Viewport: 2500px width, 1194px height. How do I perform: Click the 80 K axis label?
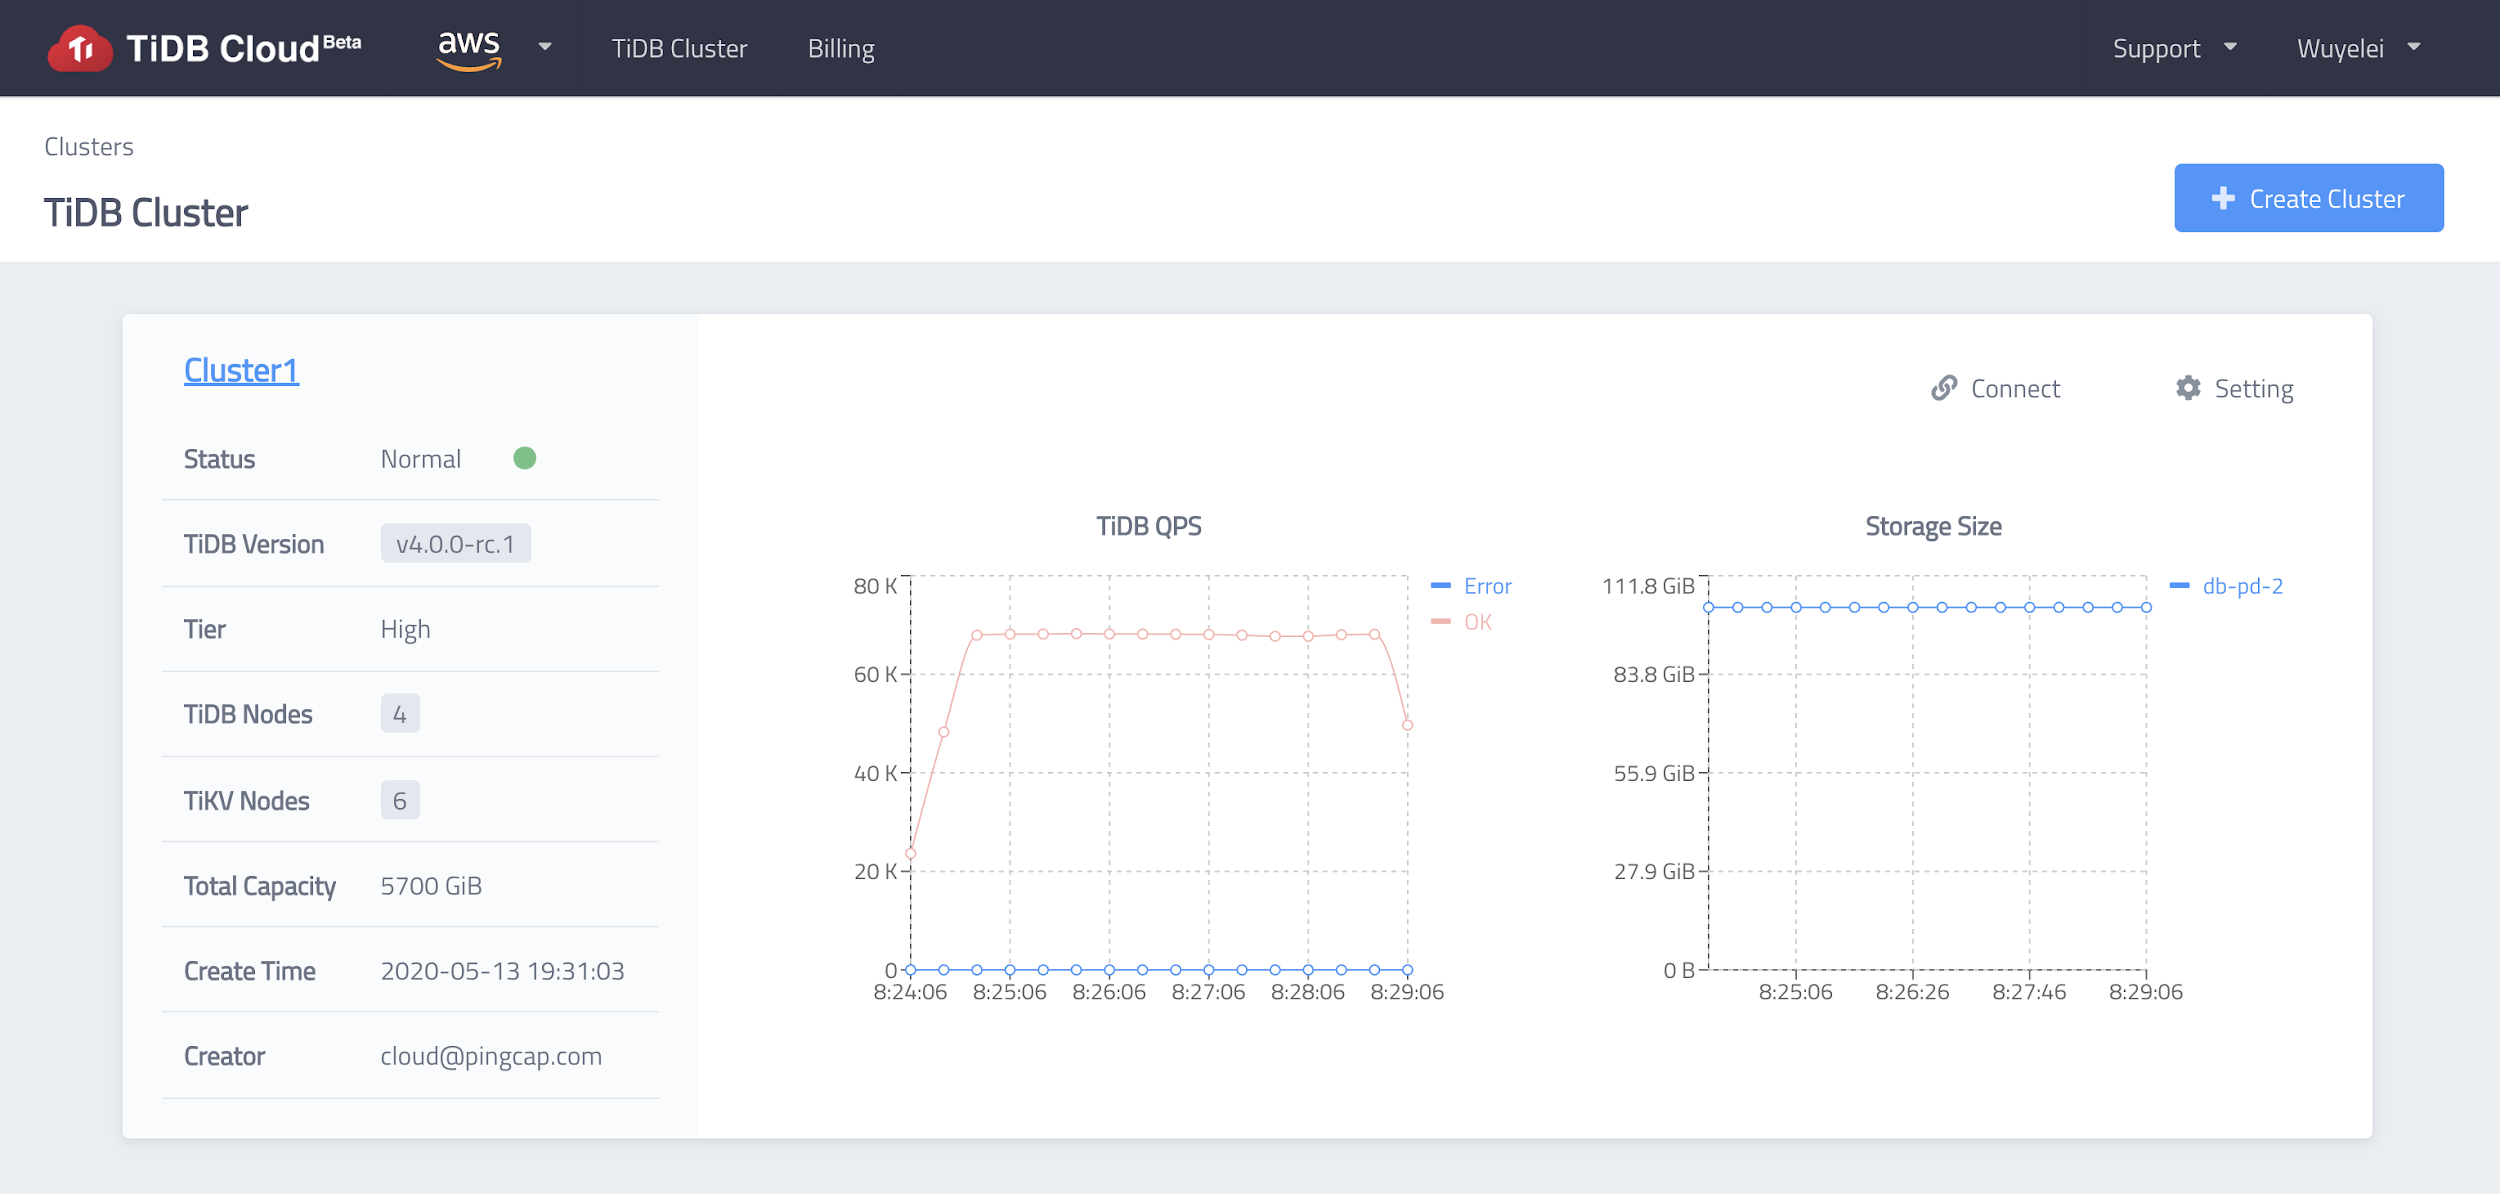tap(875, 586)
